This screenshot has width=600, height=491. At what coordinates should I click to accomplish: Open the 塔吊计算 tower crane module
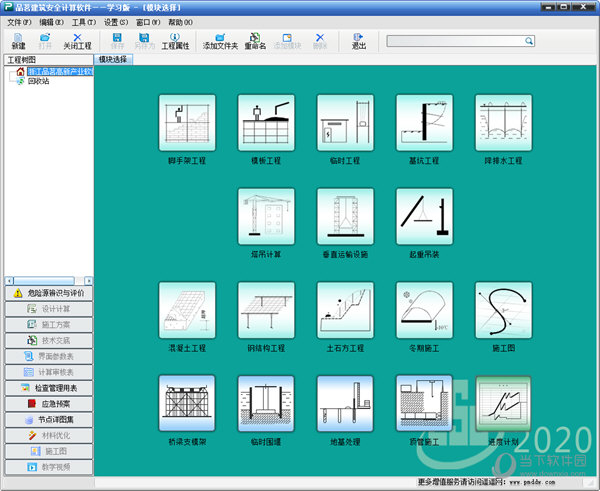(266, 216)
